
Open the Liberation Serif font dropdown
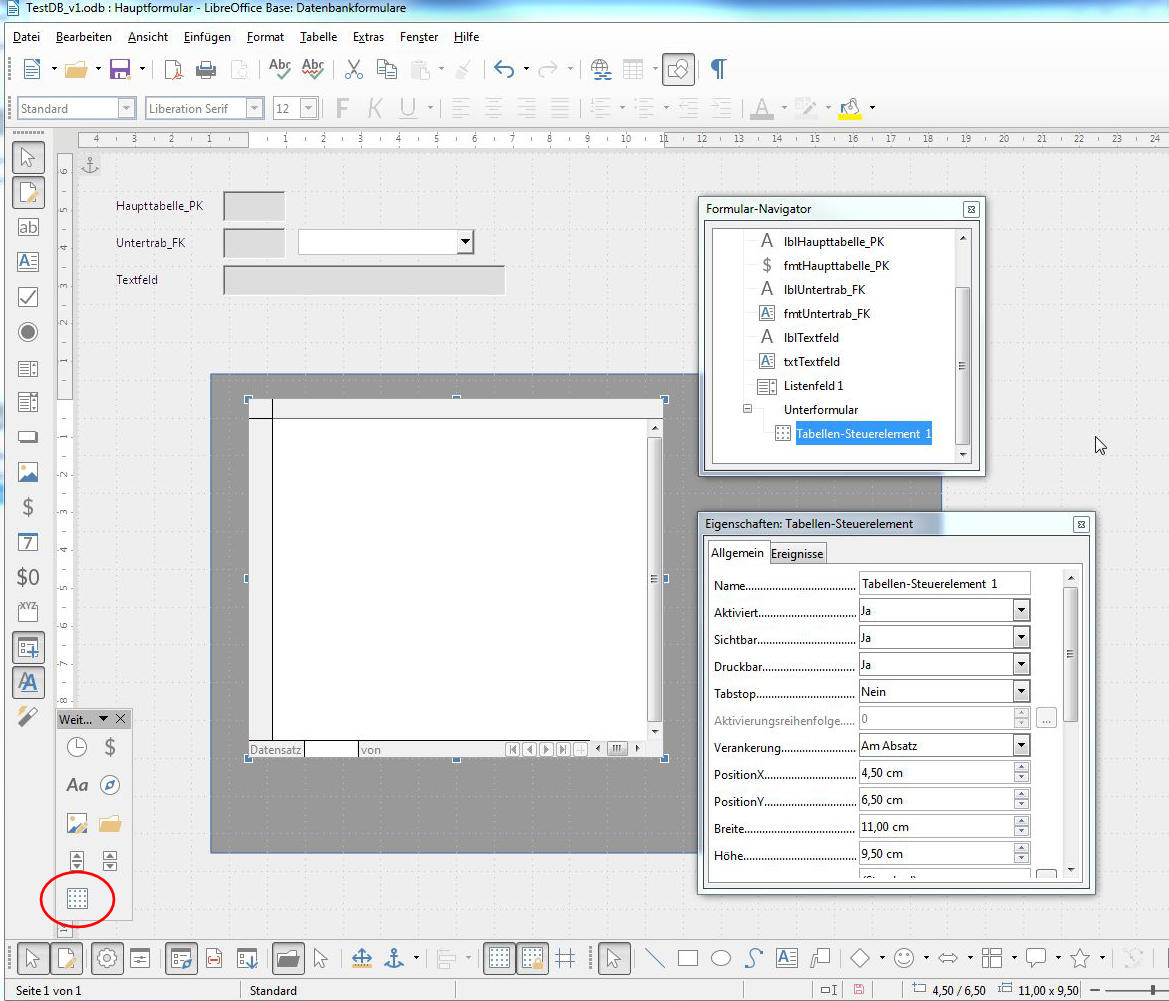click(255, 109)
